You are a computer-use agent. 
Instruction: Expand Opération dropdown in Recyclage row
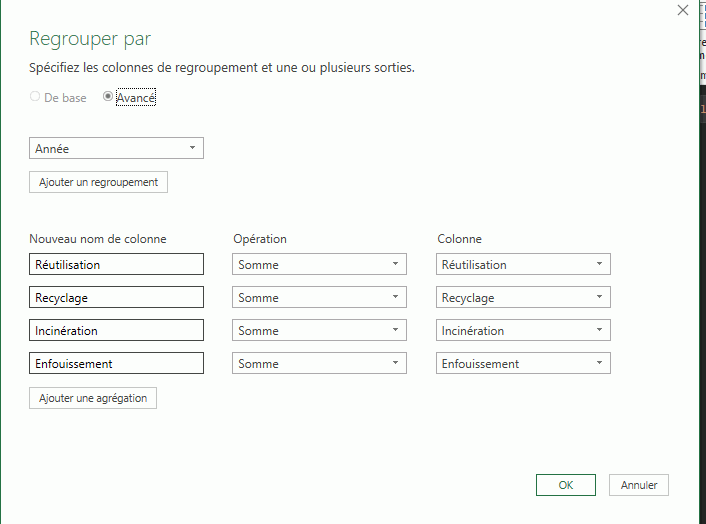(x=319, y=298)
